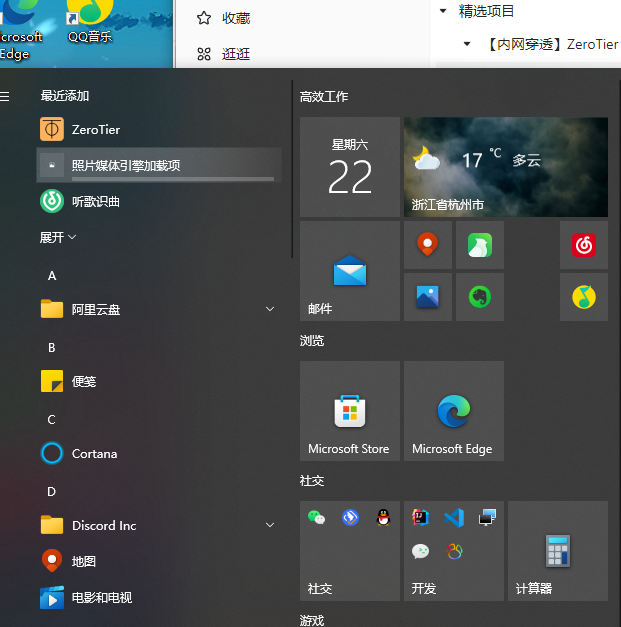
Task: Open the remote desktop monitor icon in 开发
Action: [x=487, y=517]
